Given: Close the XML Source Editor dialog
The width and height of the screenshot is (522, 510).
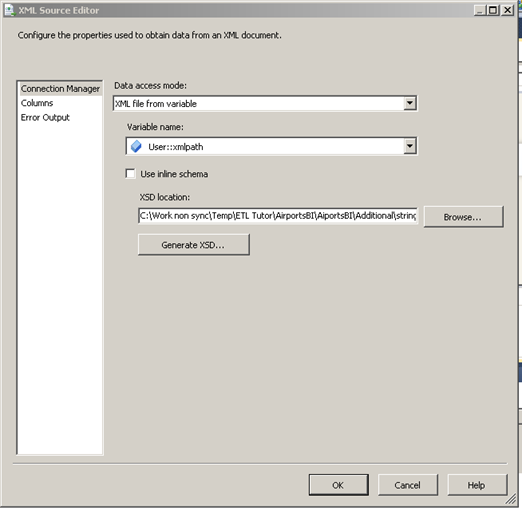Looking at the screenshot, I should click(x=507, y=10).
